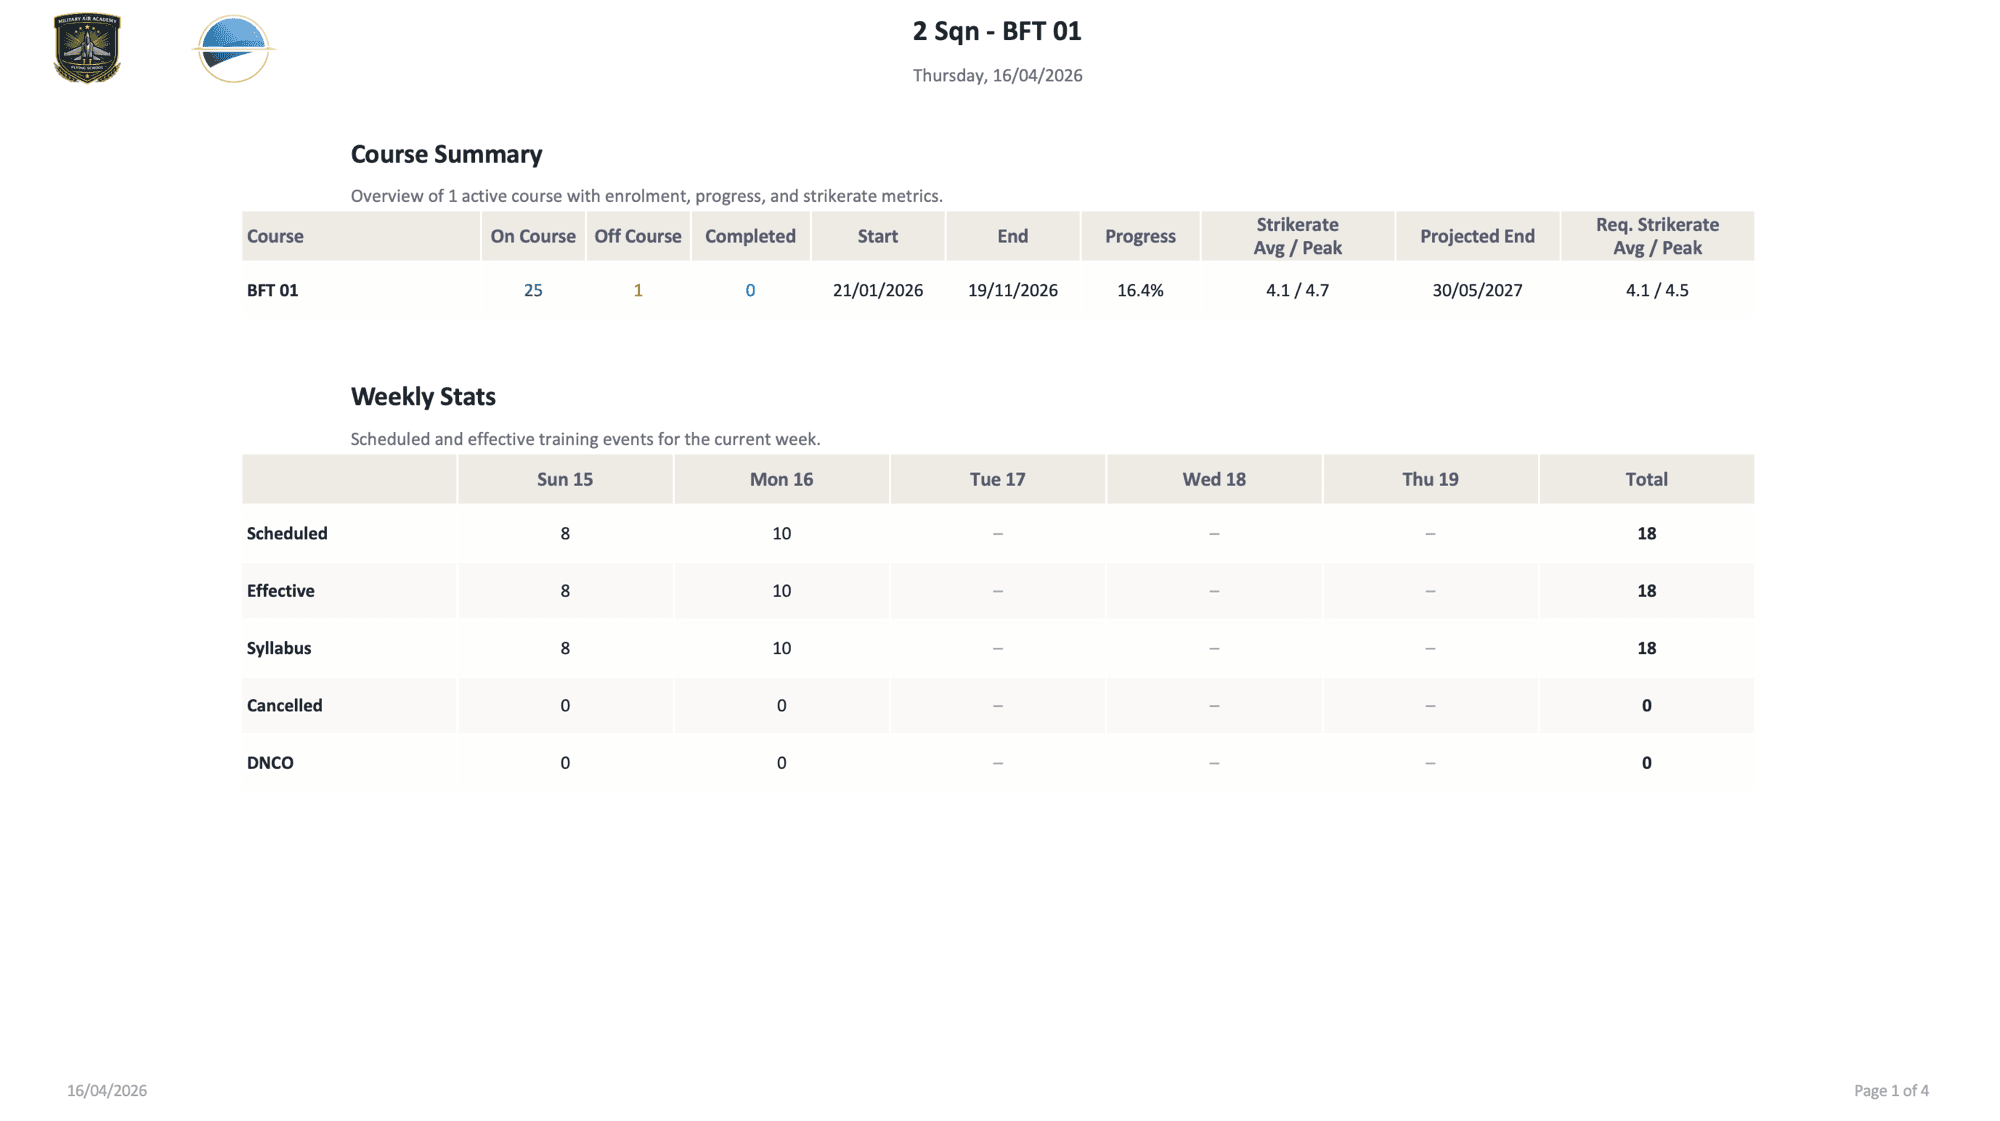Click the Strikerate Avg / Peak header
2000x1121 pixels.
tap(1297, 236)
